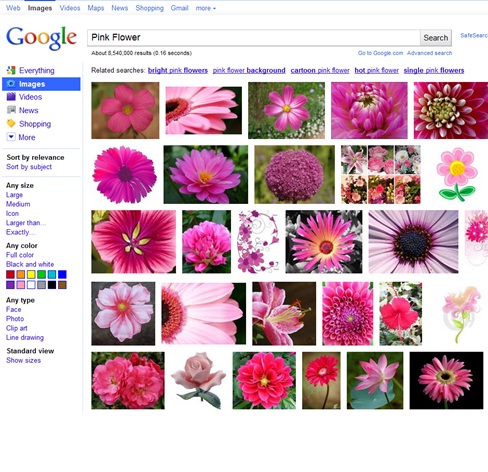Open Advanced search link

[x=429, y=53]
